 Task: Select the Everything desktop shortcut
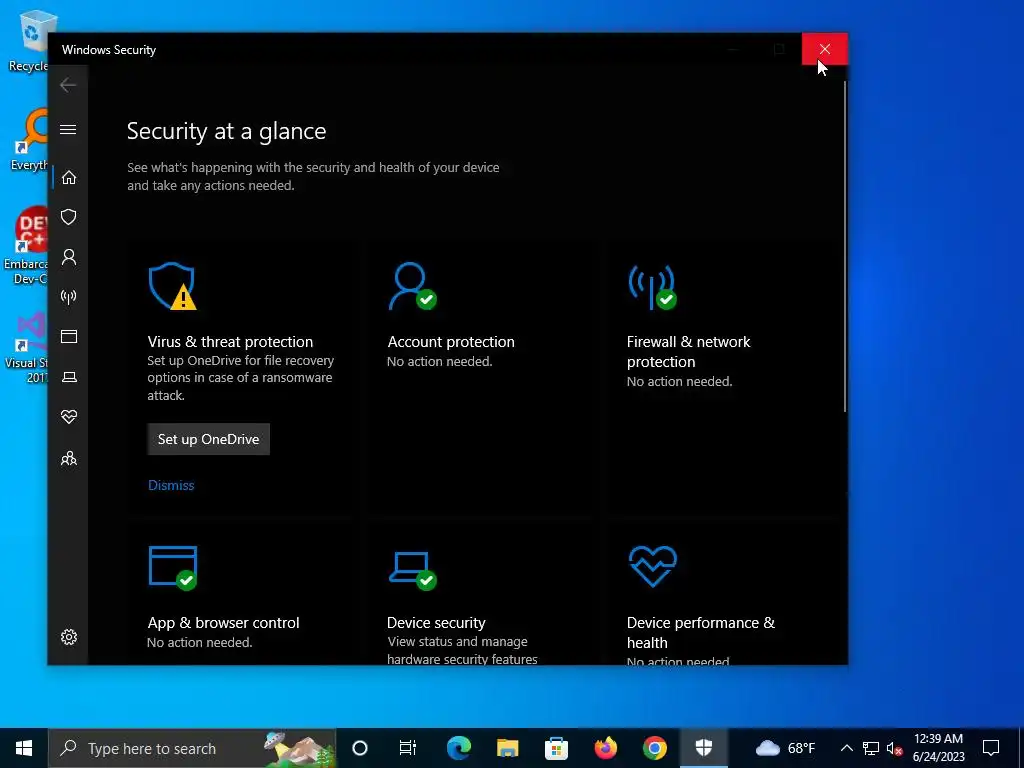(x=29, y=140)
